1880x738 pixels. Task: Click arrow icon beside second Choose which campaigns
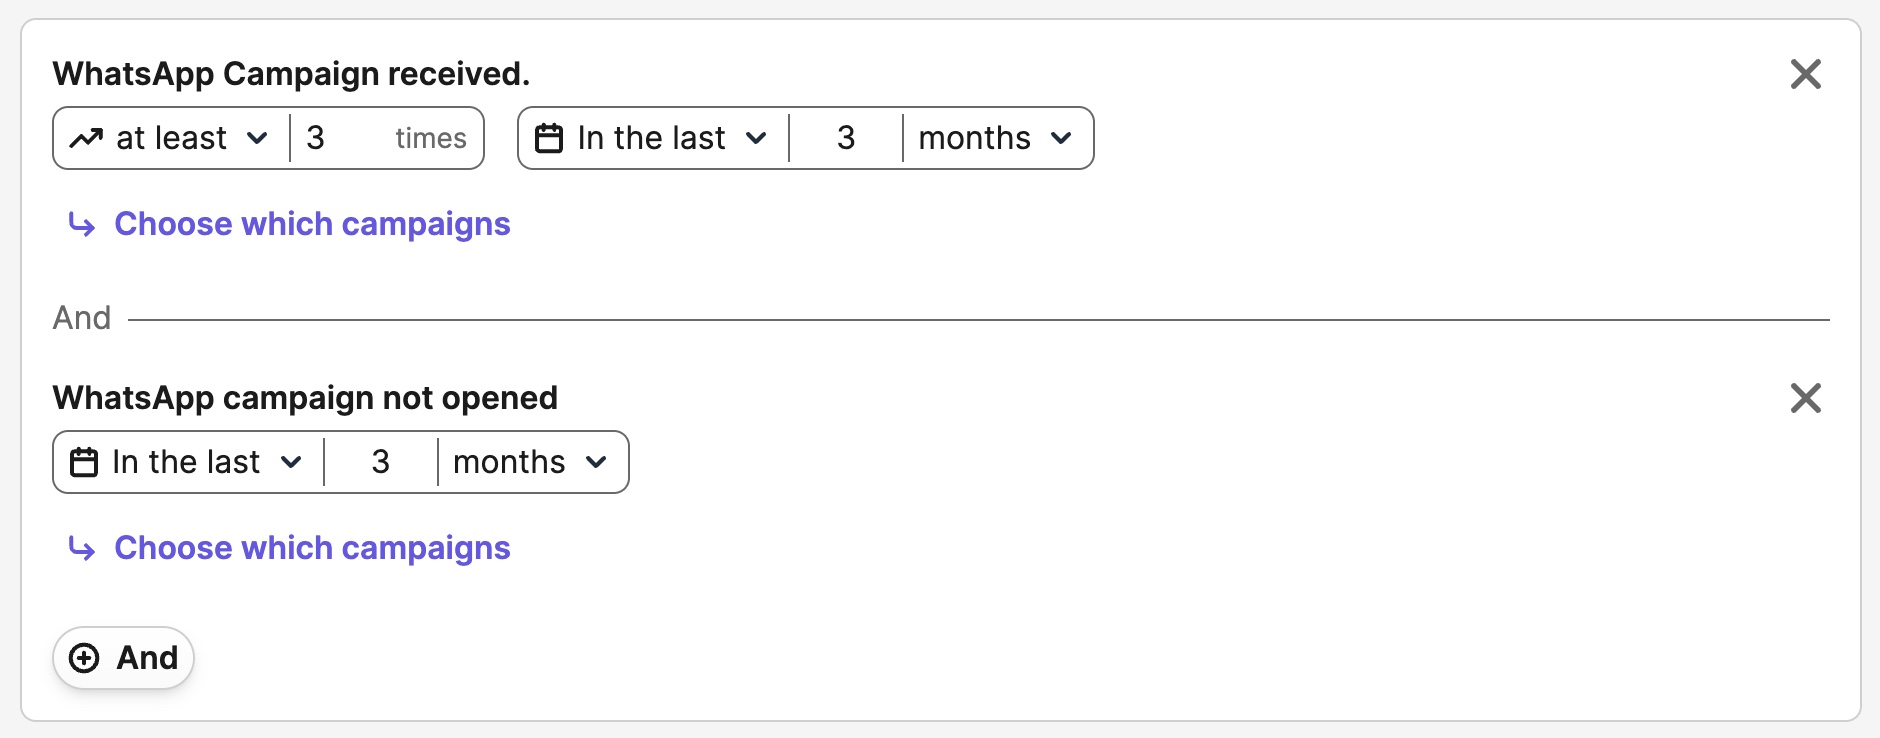[82, 548]
